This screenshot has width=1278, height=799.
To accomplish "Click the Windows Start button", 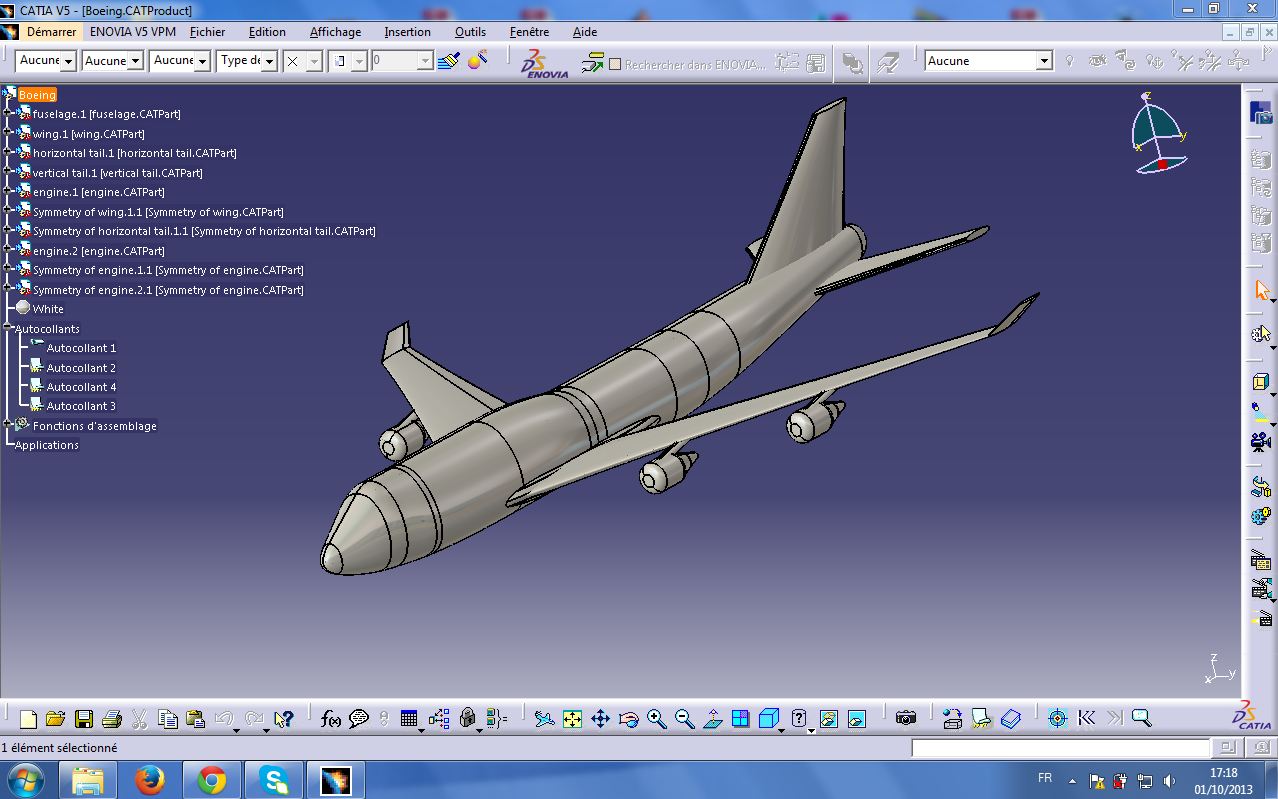I will tap(26, 780).
